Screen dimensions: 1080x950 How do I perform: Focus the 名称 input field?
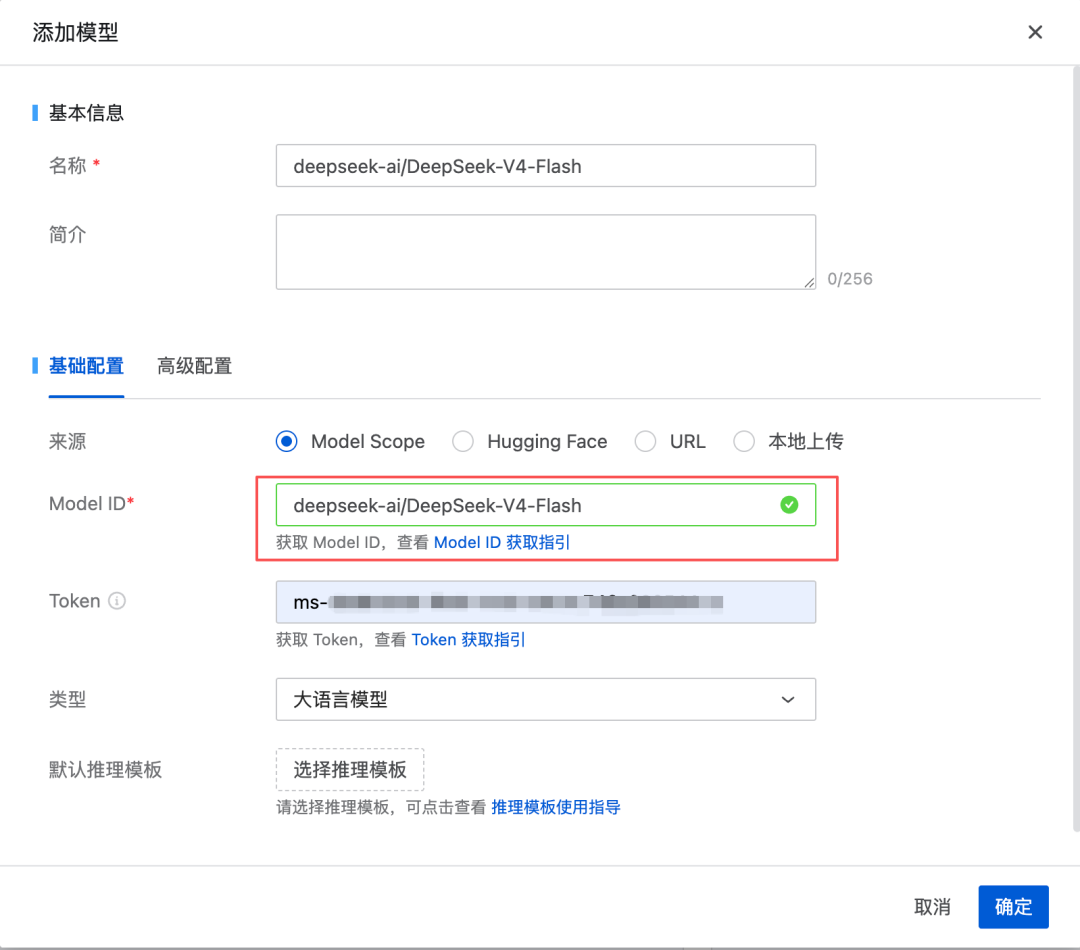(546, 165)
